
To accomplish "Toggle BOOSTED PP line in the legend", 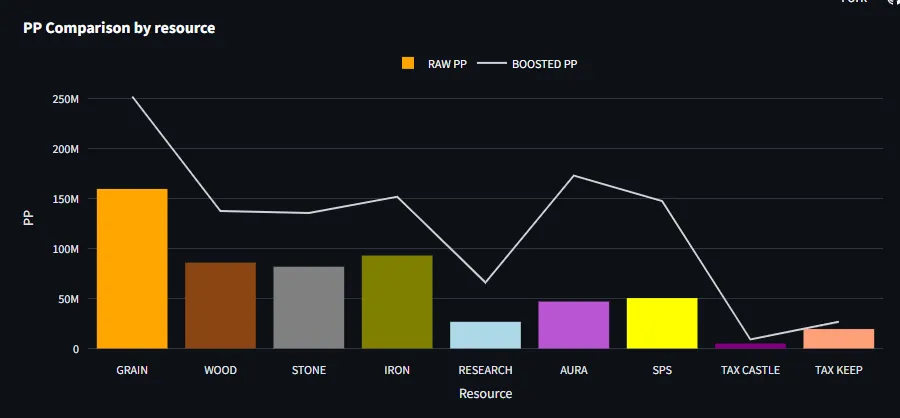I will click(x=527, y=64).
